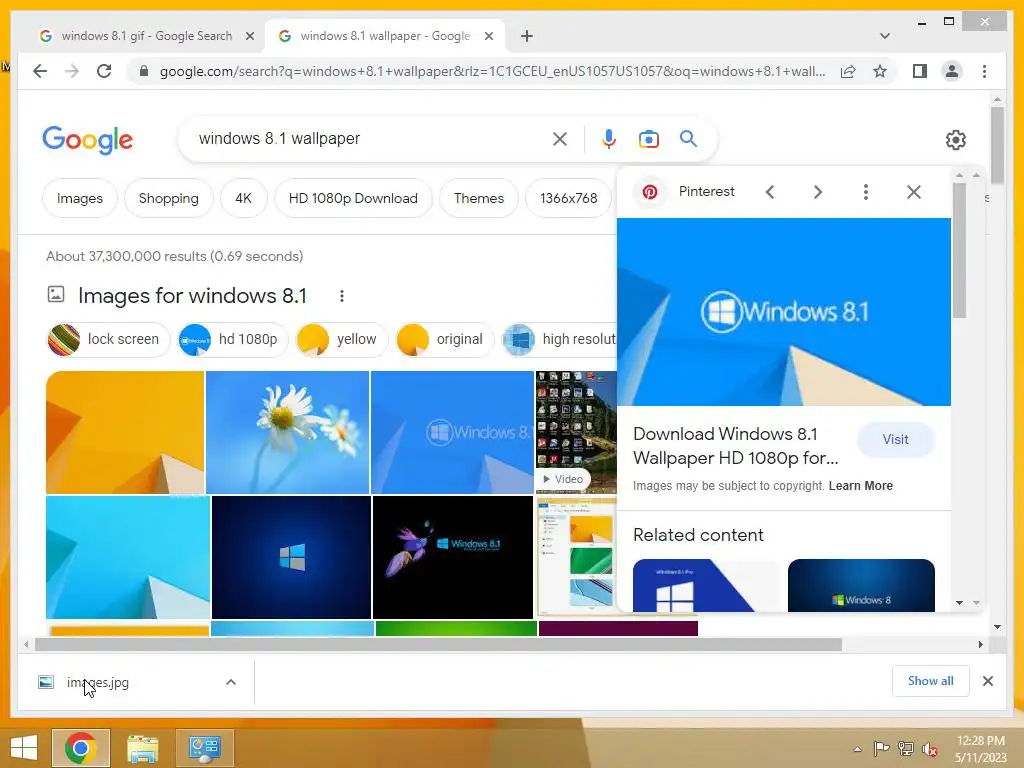Open a new tab with plus button

(527, 36)
